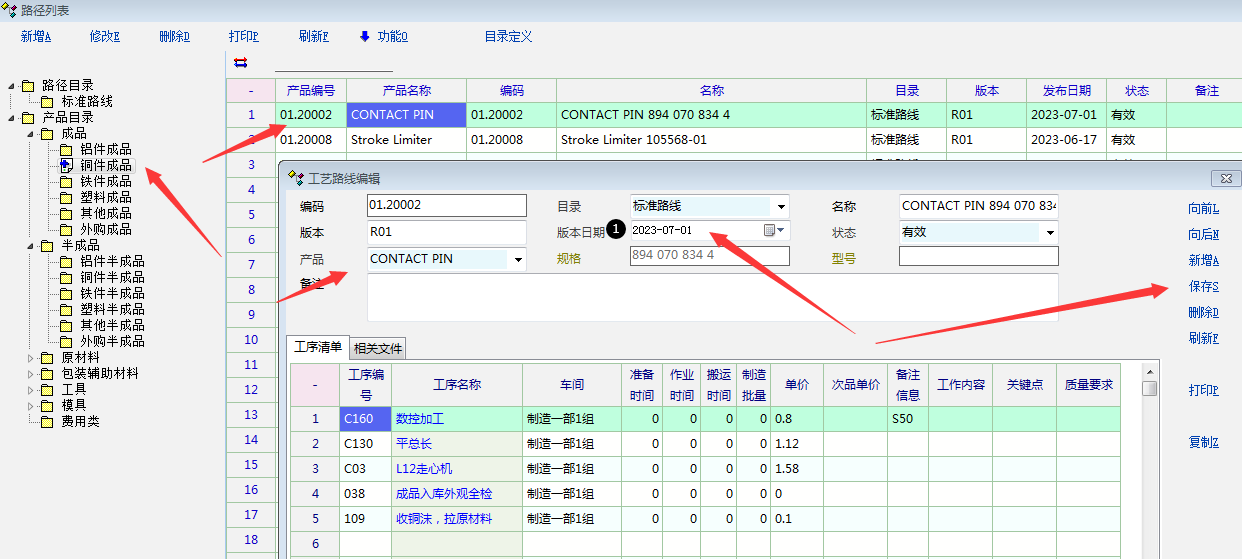
Task: Click the red-blue swap arrows icon
Action: (240, 62)
